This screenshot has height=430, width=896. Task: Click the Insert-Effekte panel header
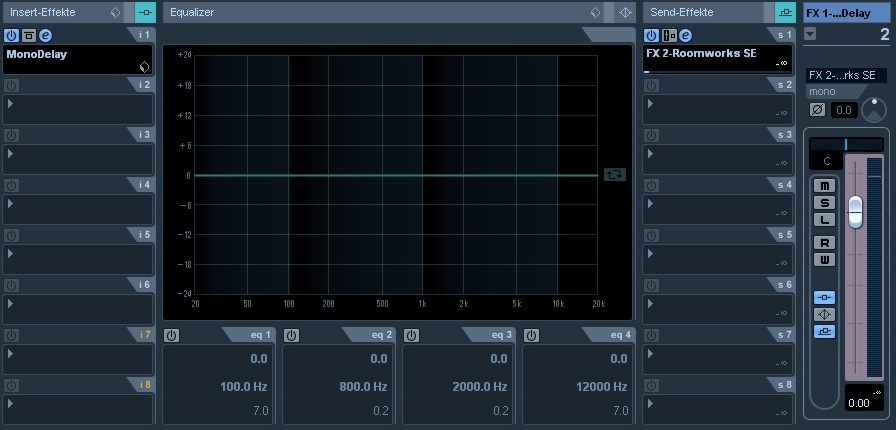click(x=55, y=13)
